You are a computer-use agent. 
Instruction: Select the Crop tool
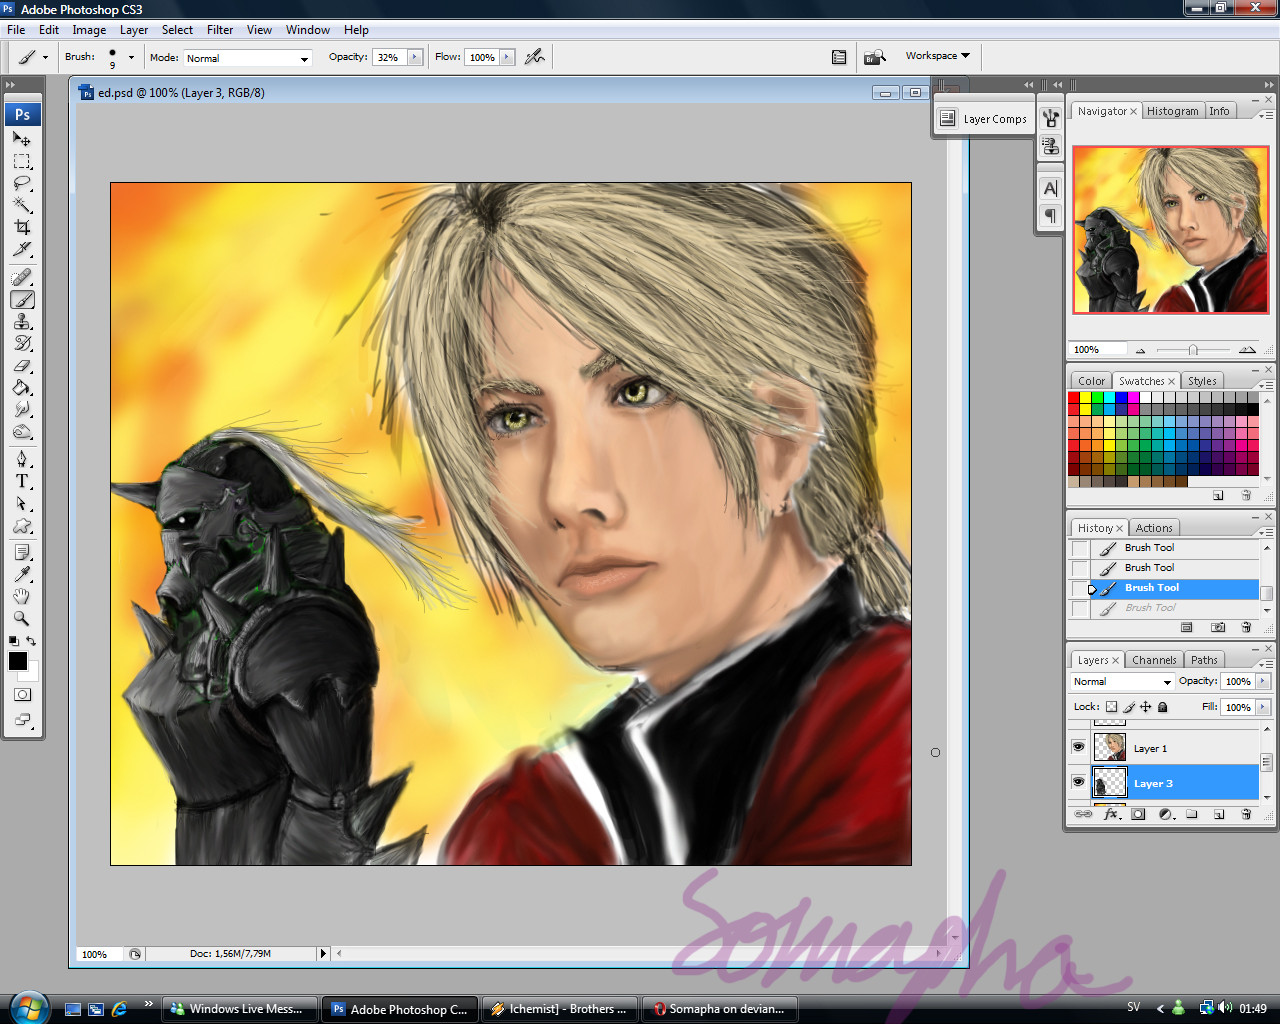22,228
